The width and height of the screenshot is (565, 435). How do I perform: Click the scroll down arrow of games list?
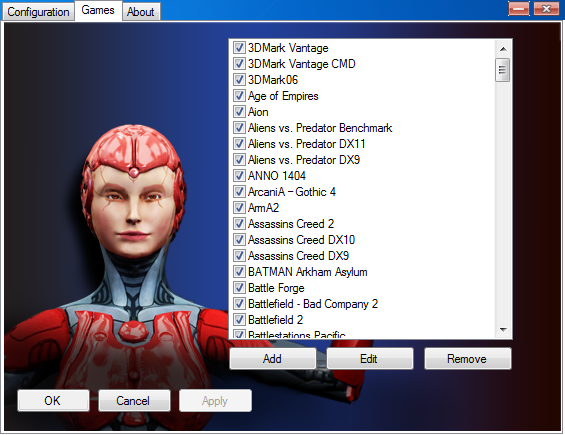503,329
